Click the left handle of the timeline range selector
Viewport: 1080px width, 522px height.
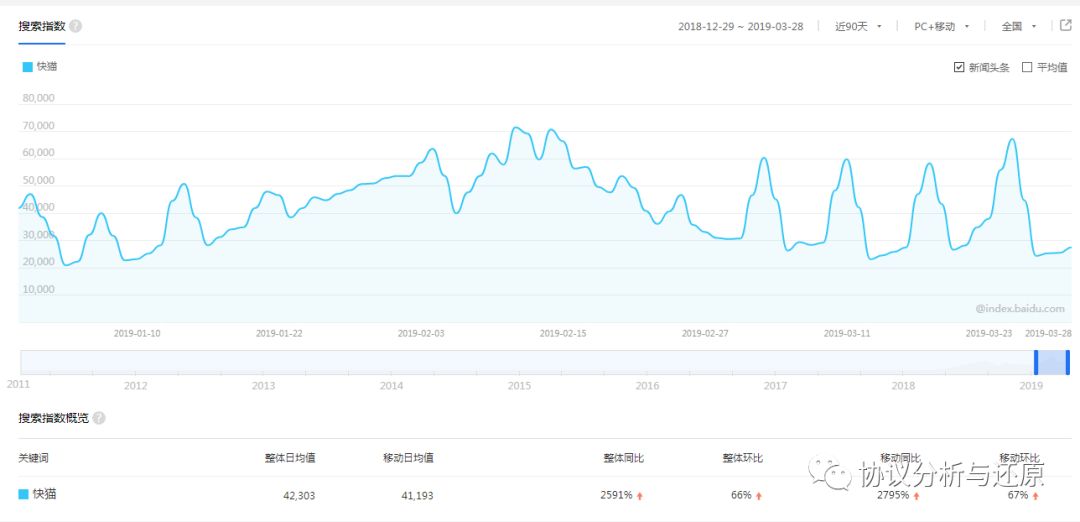[1036, 362]
